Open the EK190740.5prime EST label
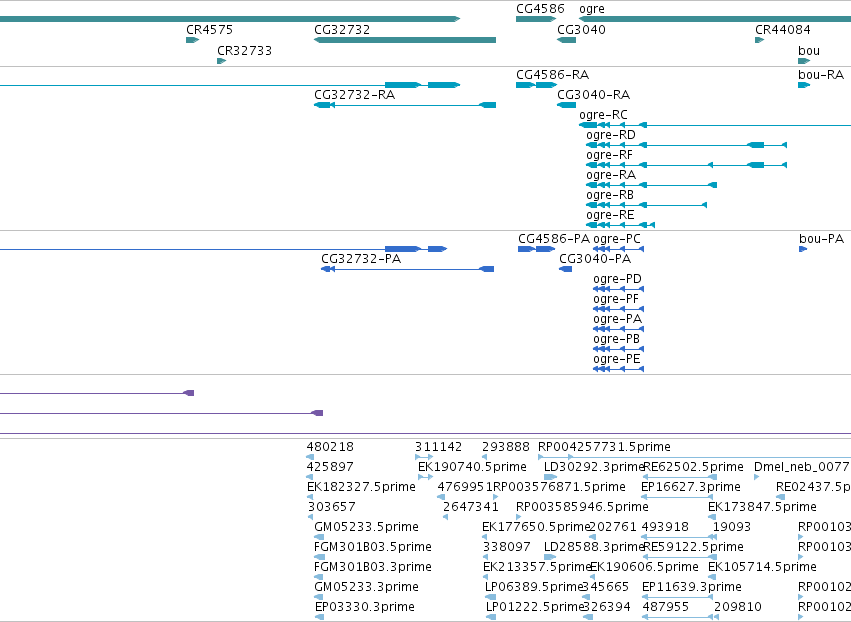The image size is (851, 622). 472,467
